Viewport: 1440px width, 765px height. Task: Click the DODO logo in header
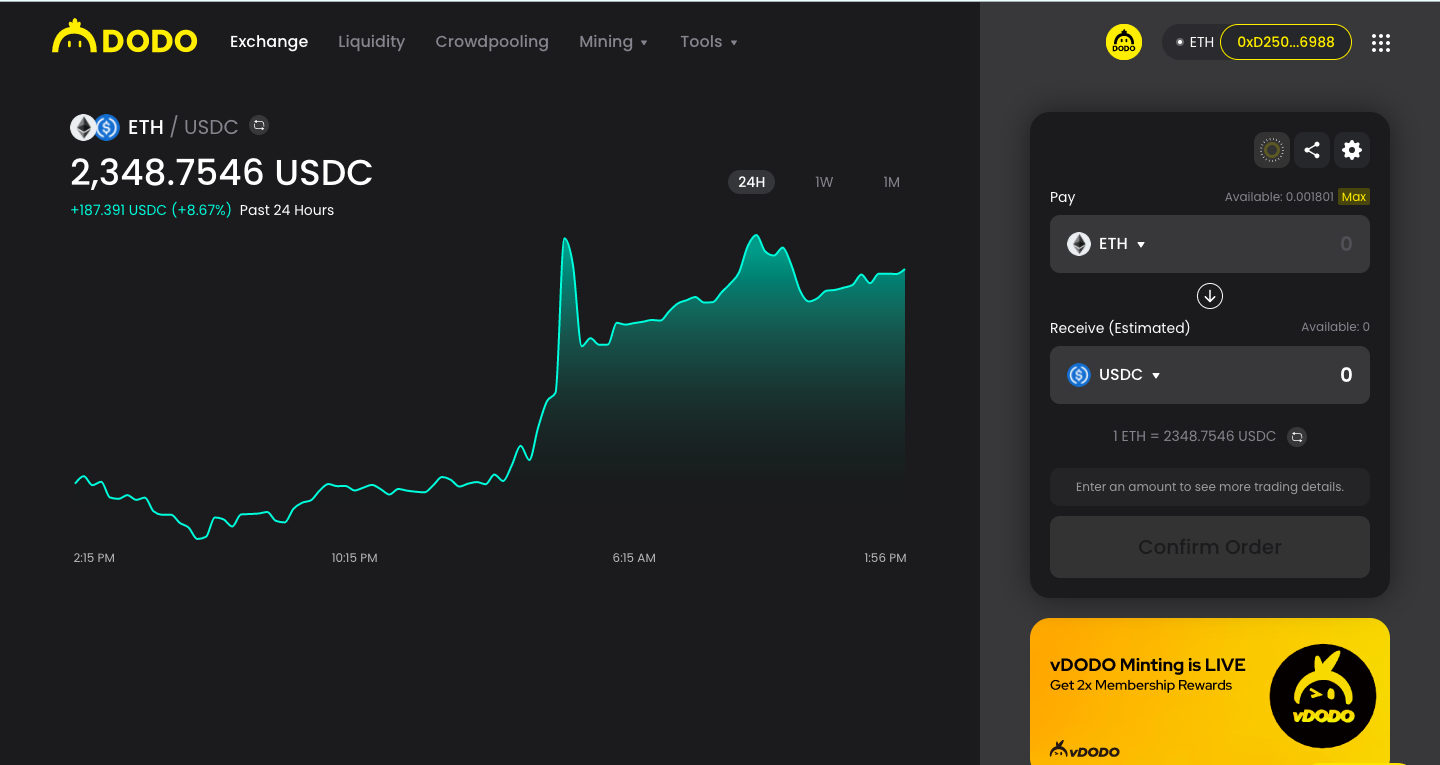click(125, 38)
